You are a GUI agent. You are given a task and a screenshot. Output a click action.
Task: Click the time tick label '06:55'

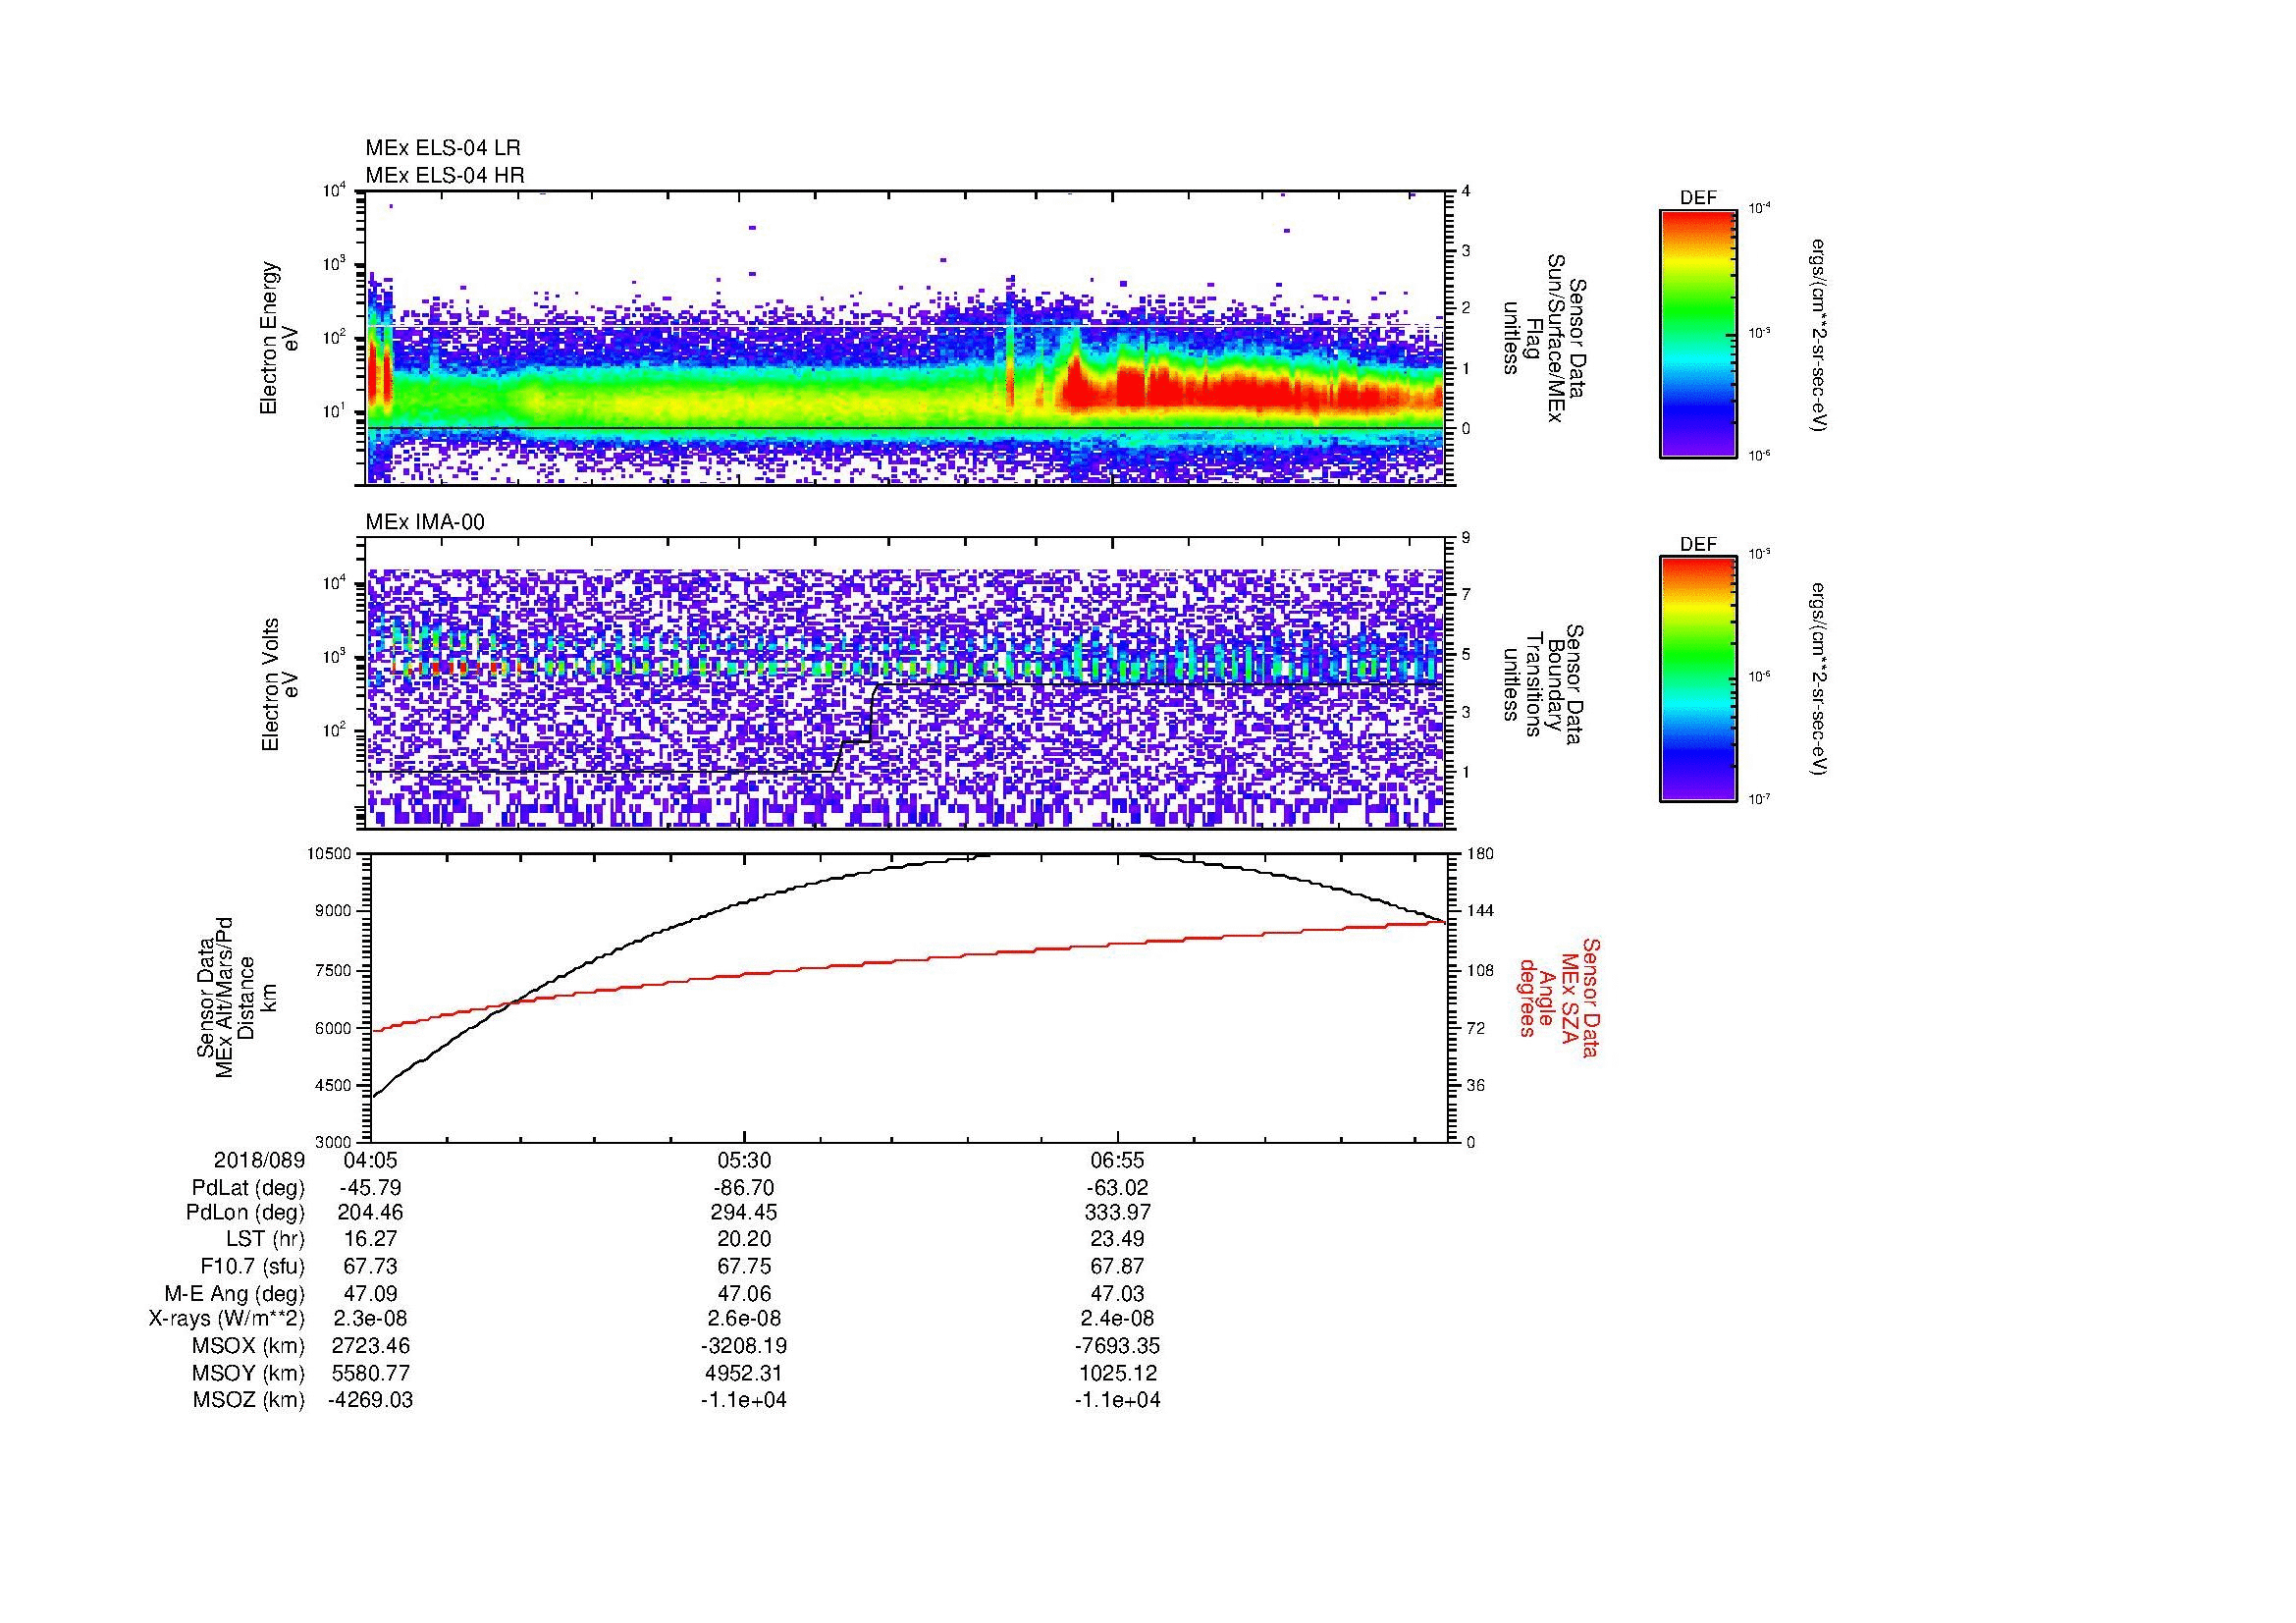(1117, 1160)
